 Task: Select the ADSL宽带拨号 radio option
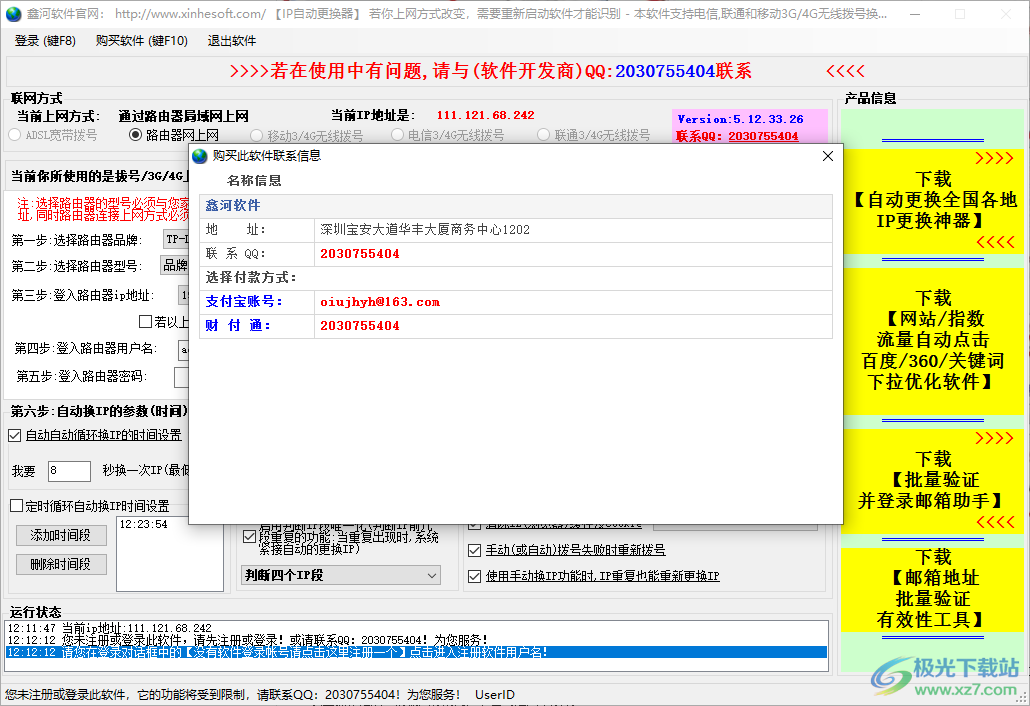pos(53,135)
